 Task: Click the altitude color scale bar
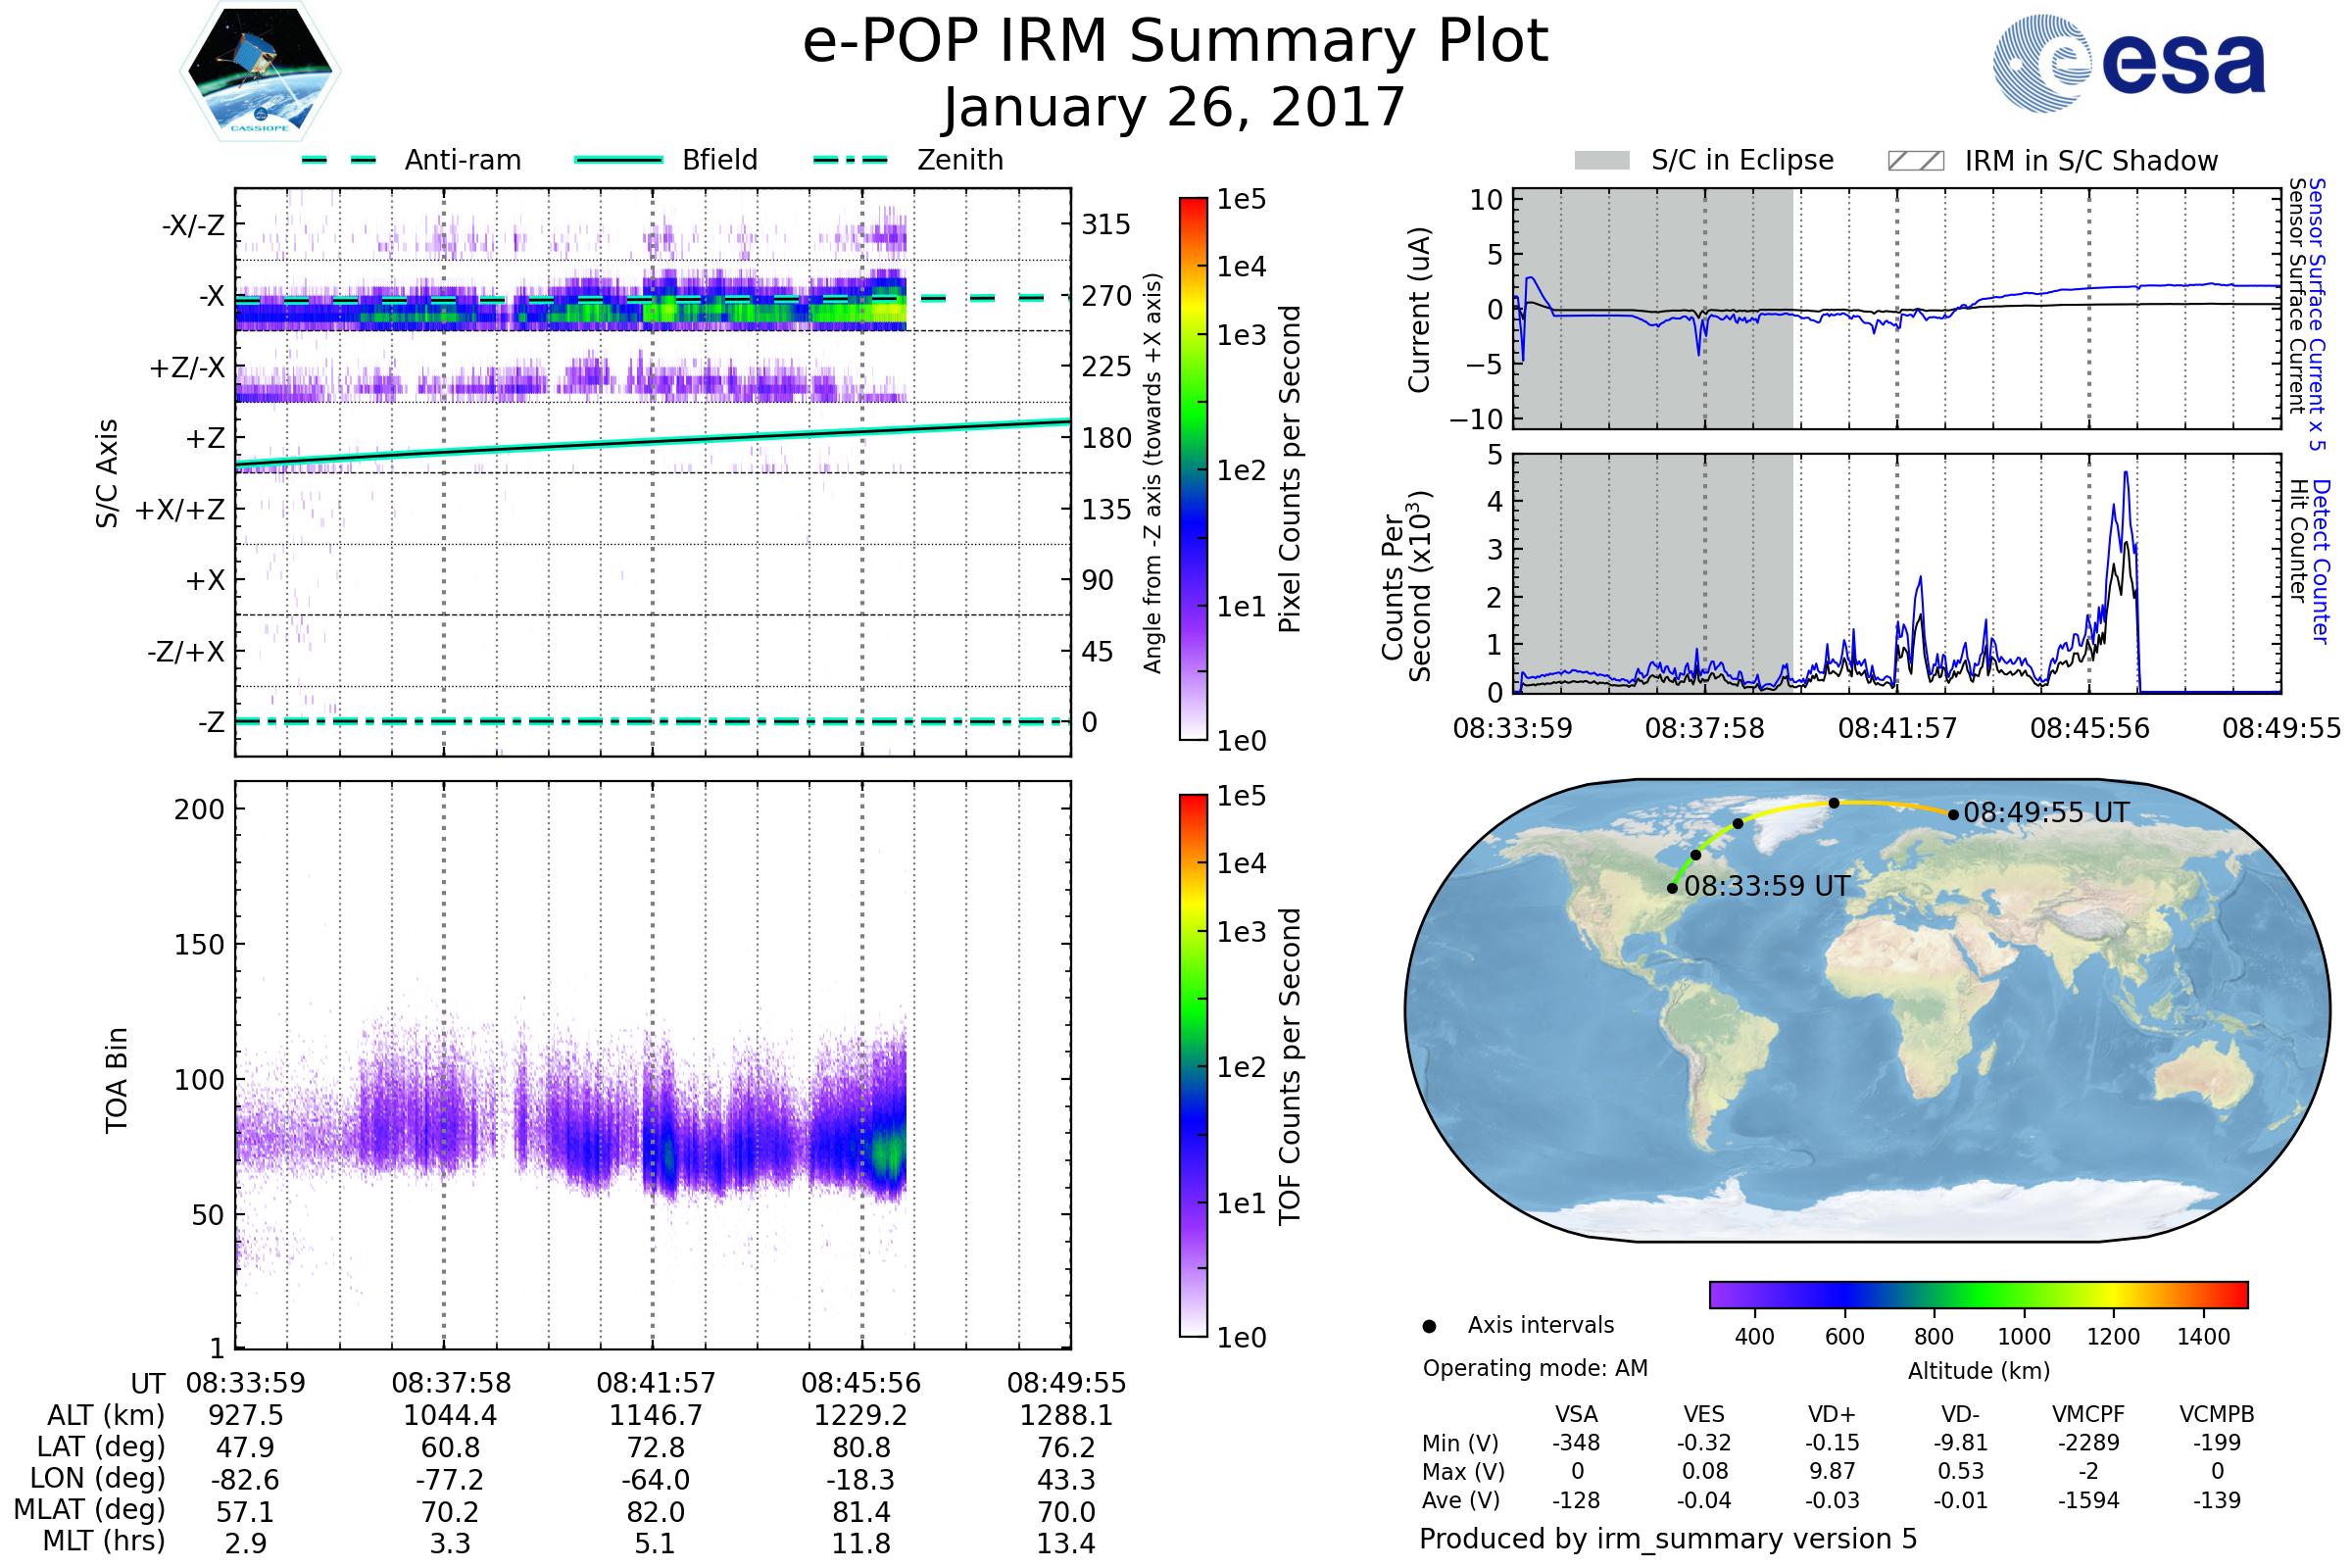tap(1978, 1294)
